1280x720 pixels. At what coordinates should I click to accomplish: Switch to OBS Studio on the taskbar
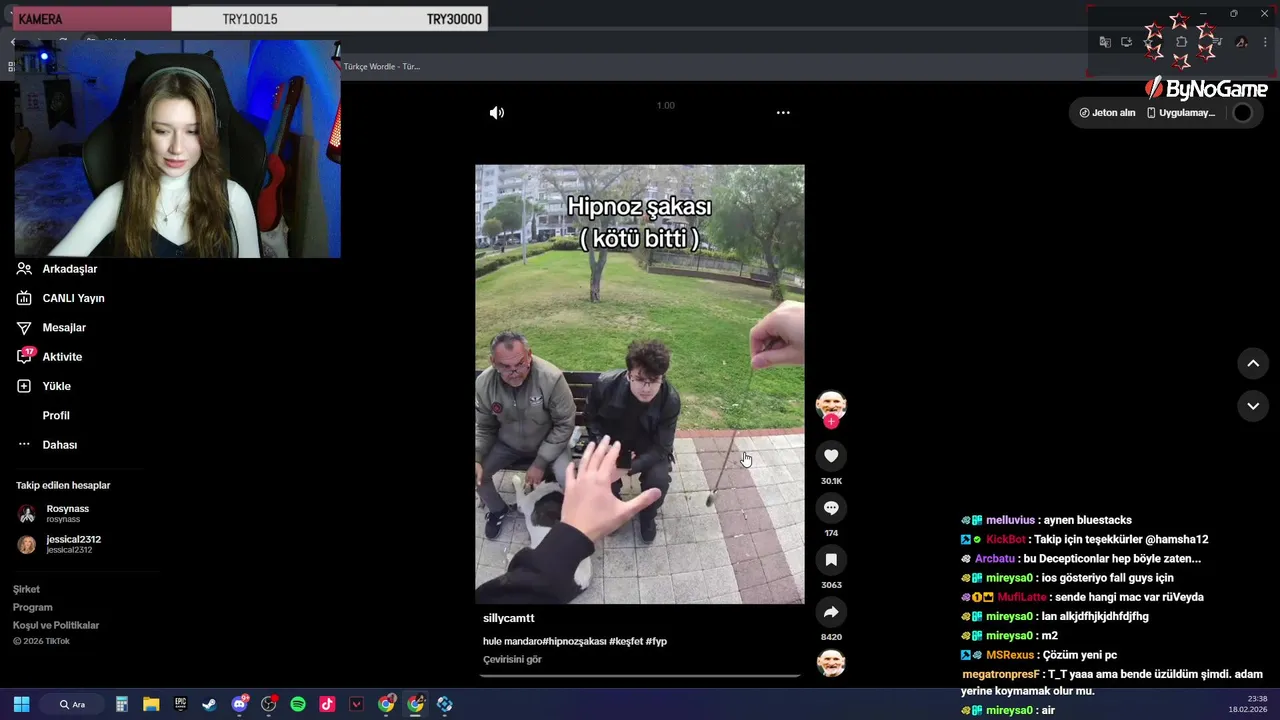268,704
